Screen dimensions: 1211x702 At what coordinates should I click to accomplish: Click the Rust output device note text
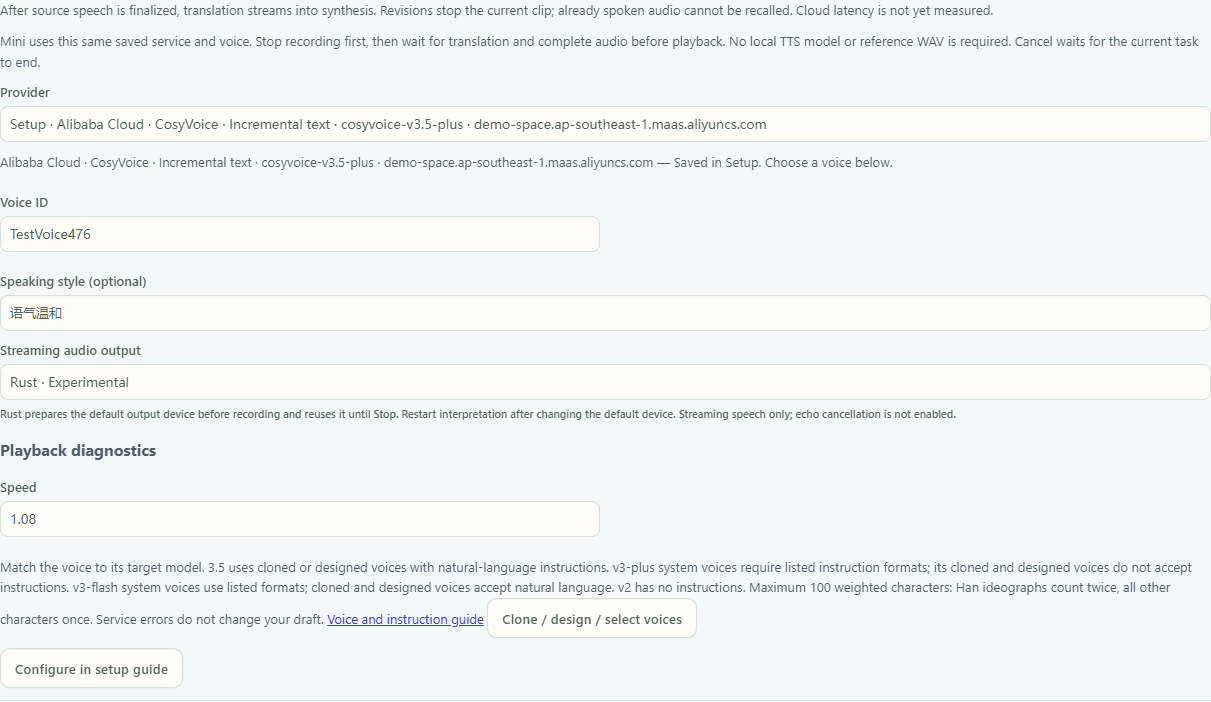click(x=478, y=414)
